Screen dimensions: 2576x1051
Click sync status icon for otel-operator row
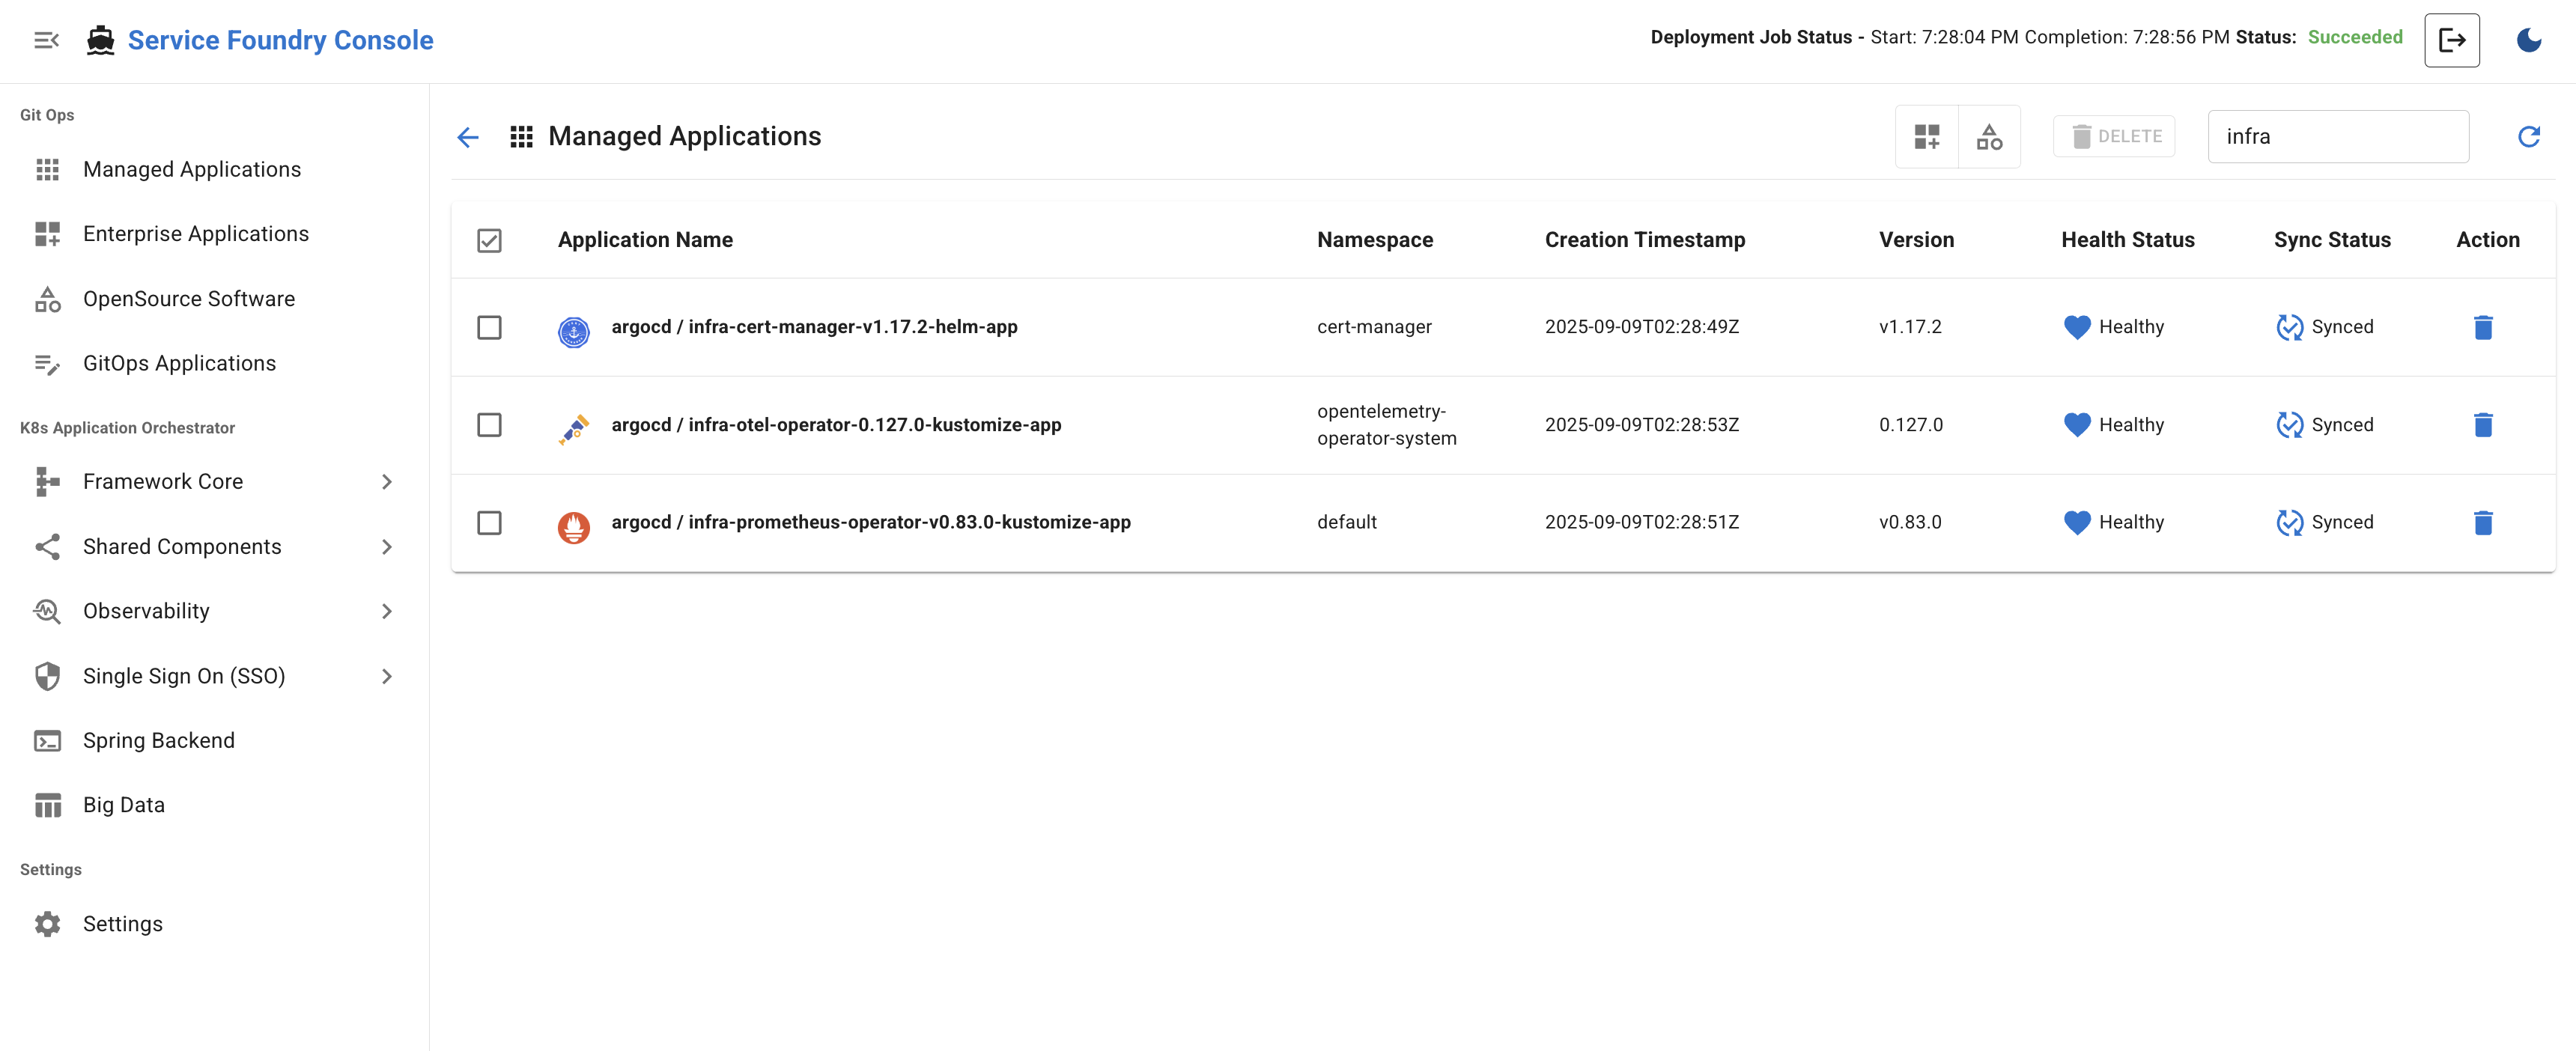coord(2289,425)
